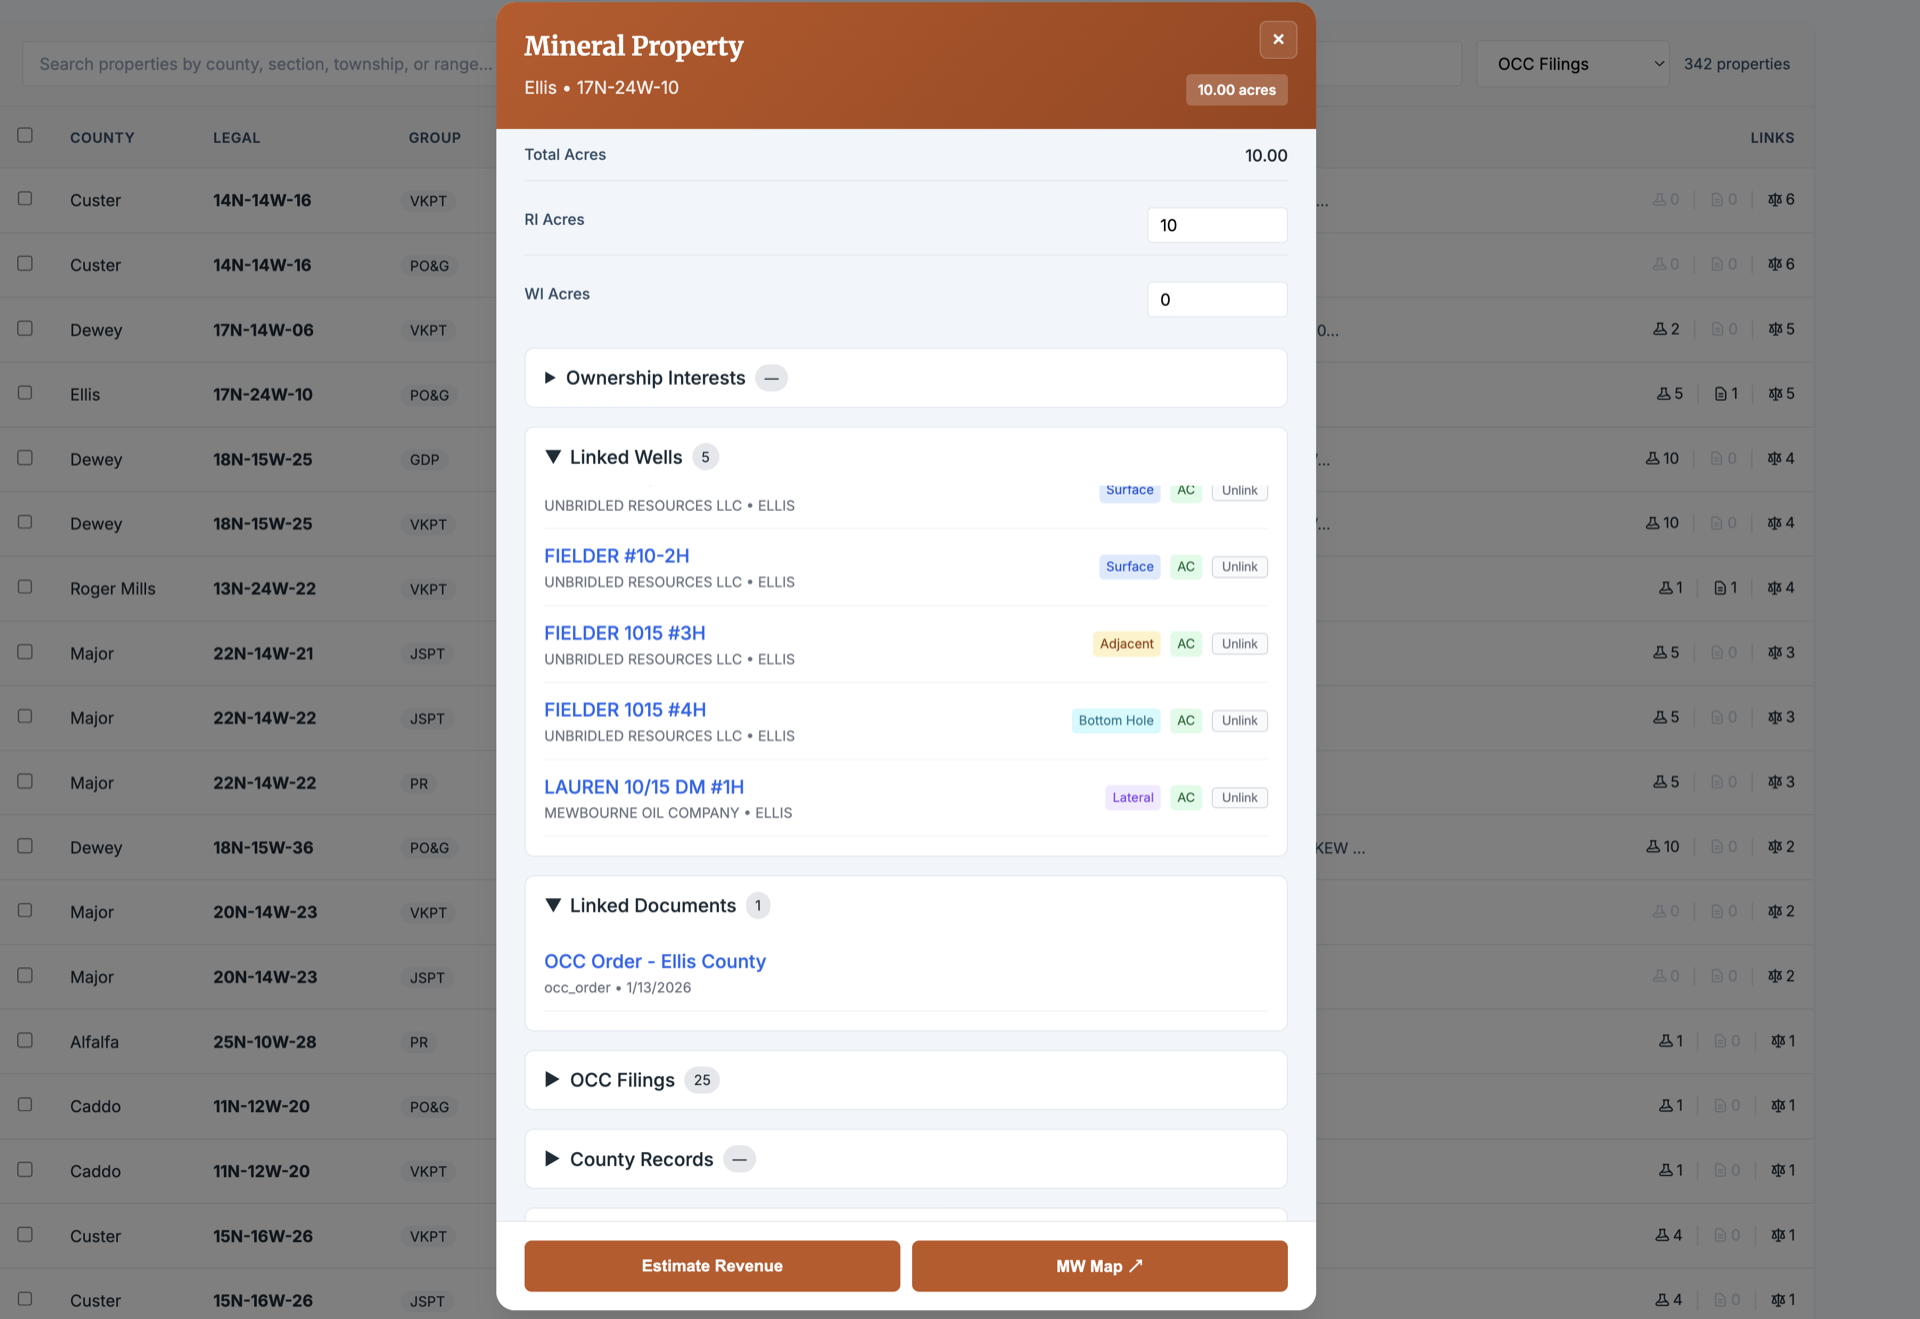The image size is (1920, 1319).
Task: Click the AC badge next to FIELDER 1015 #3H
Action: tap(1186, 643)
